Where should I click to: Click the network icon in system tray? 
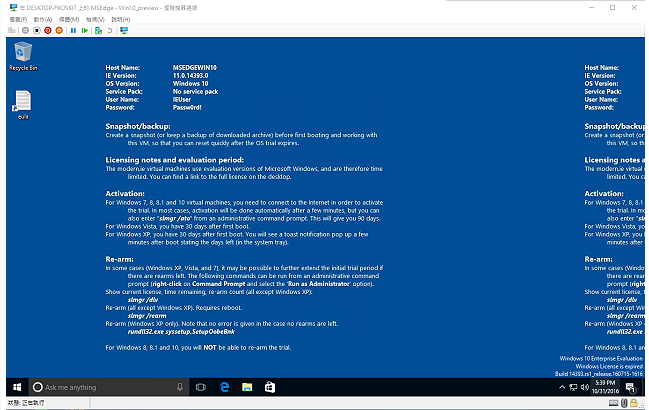(573, 388)
